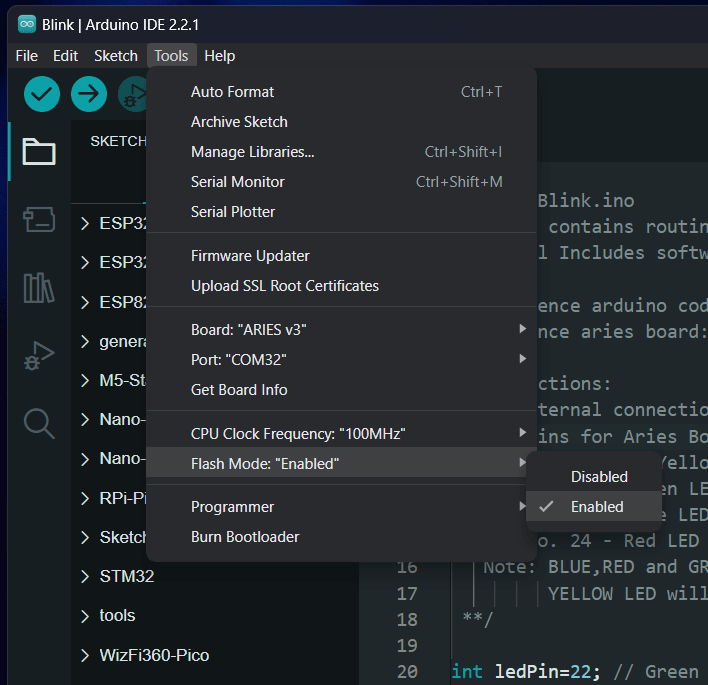The height and width of the screenshot is (685, 708).
Task: Open the Search magnifier sidebar icon
Action: click(39, 424)
